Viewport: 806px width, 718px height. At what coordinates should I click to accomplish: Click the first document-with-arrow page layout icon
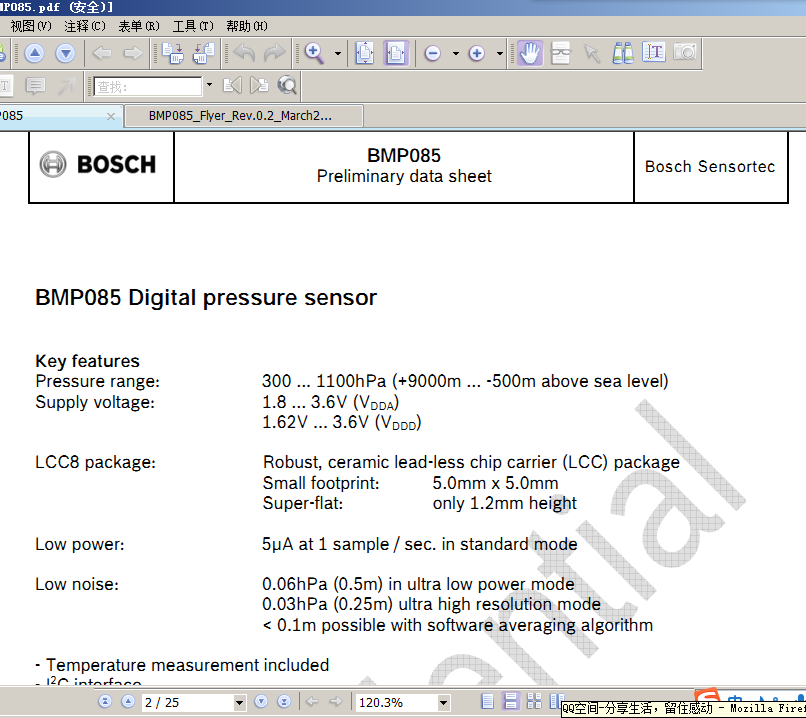(173, 53)
